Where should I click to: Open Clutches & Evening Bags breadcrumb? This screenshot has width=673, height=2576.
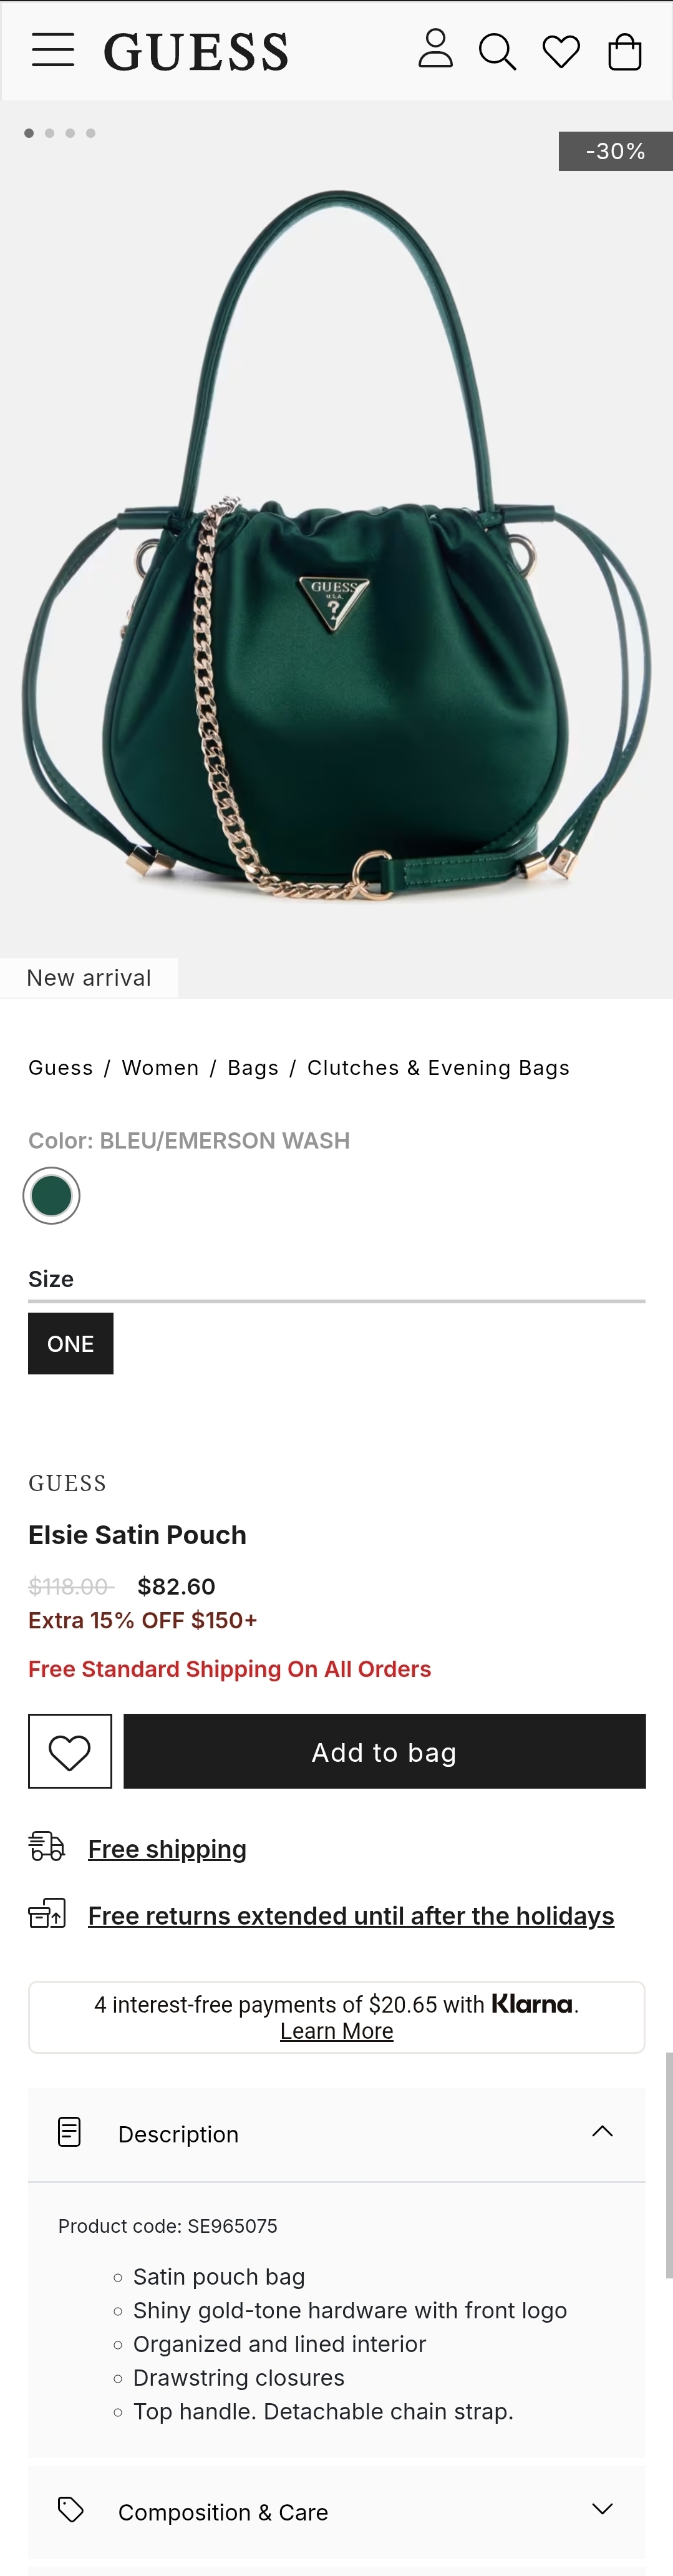tap(438, 1068)
